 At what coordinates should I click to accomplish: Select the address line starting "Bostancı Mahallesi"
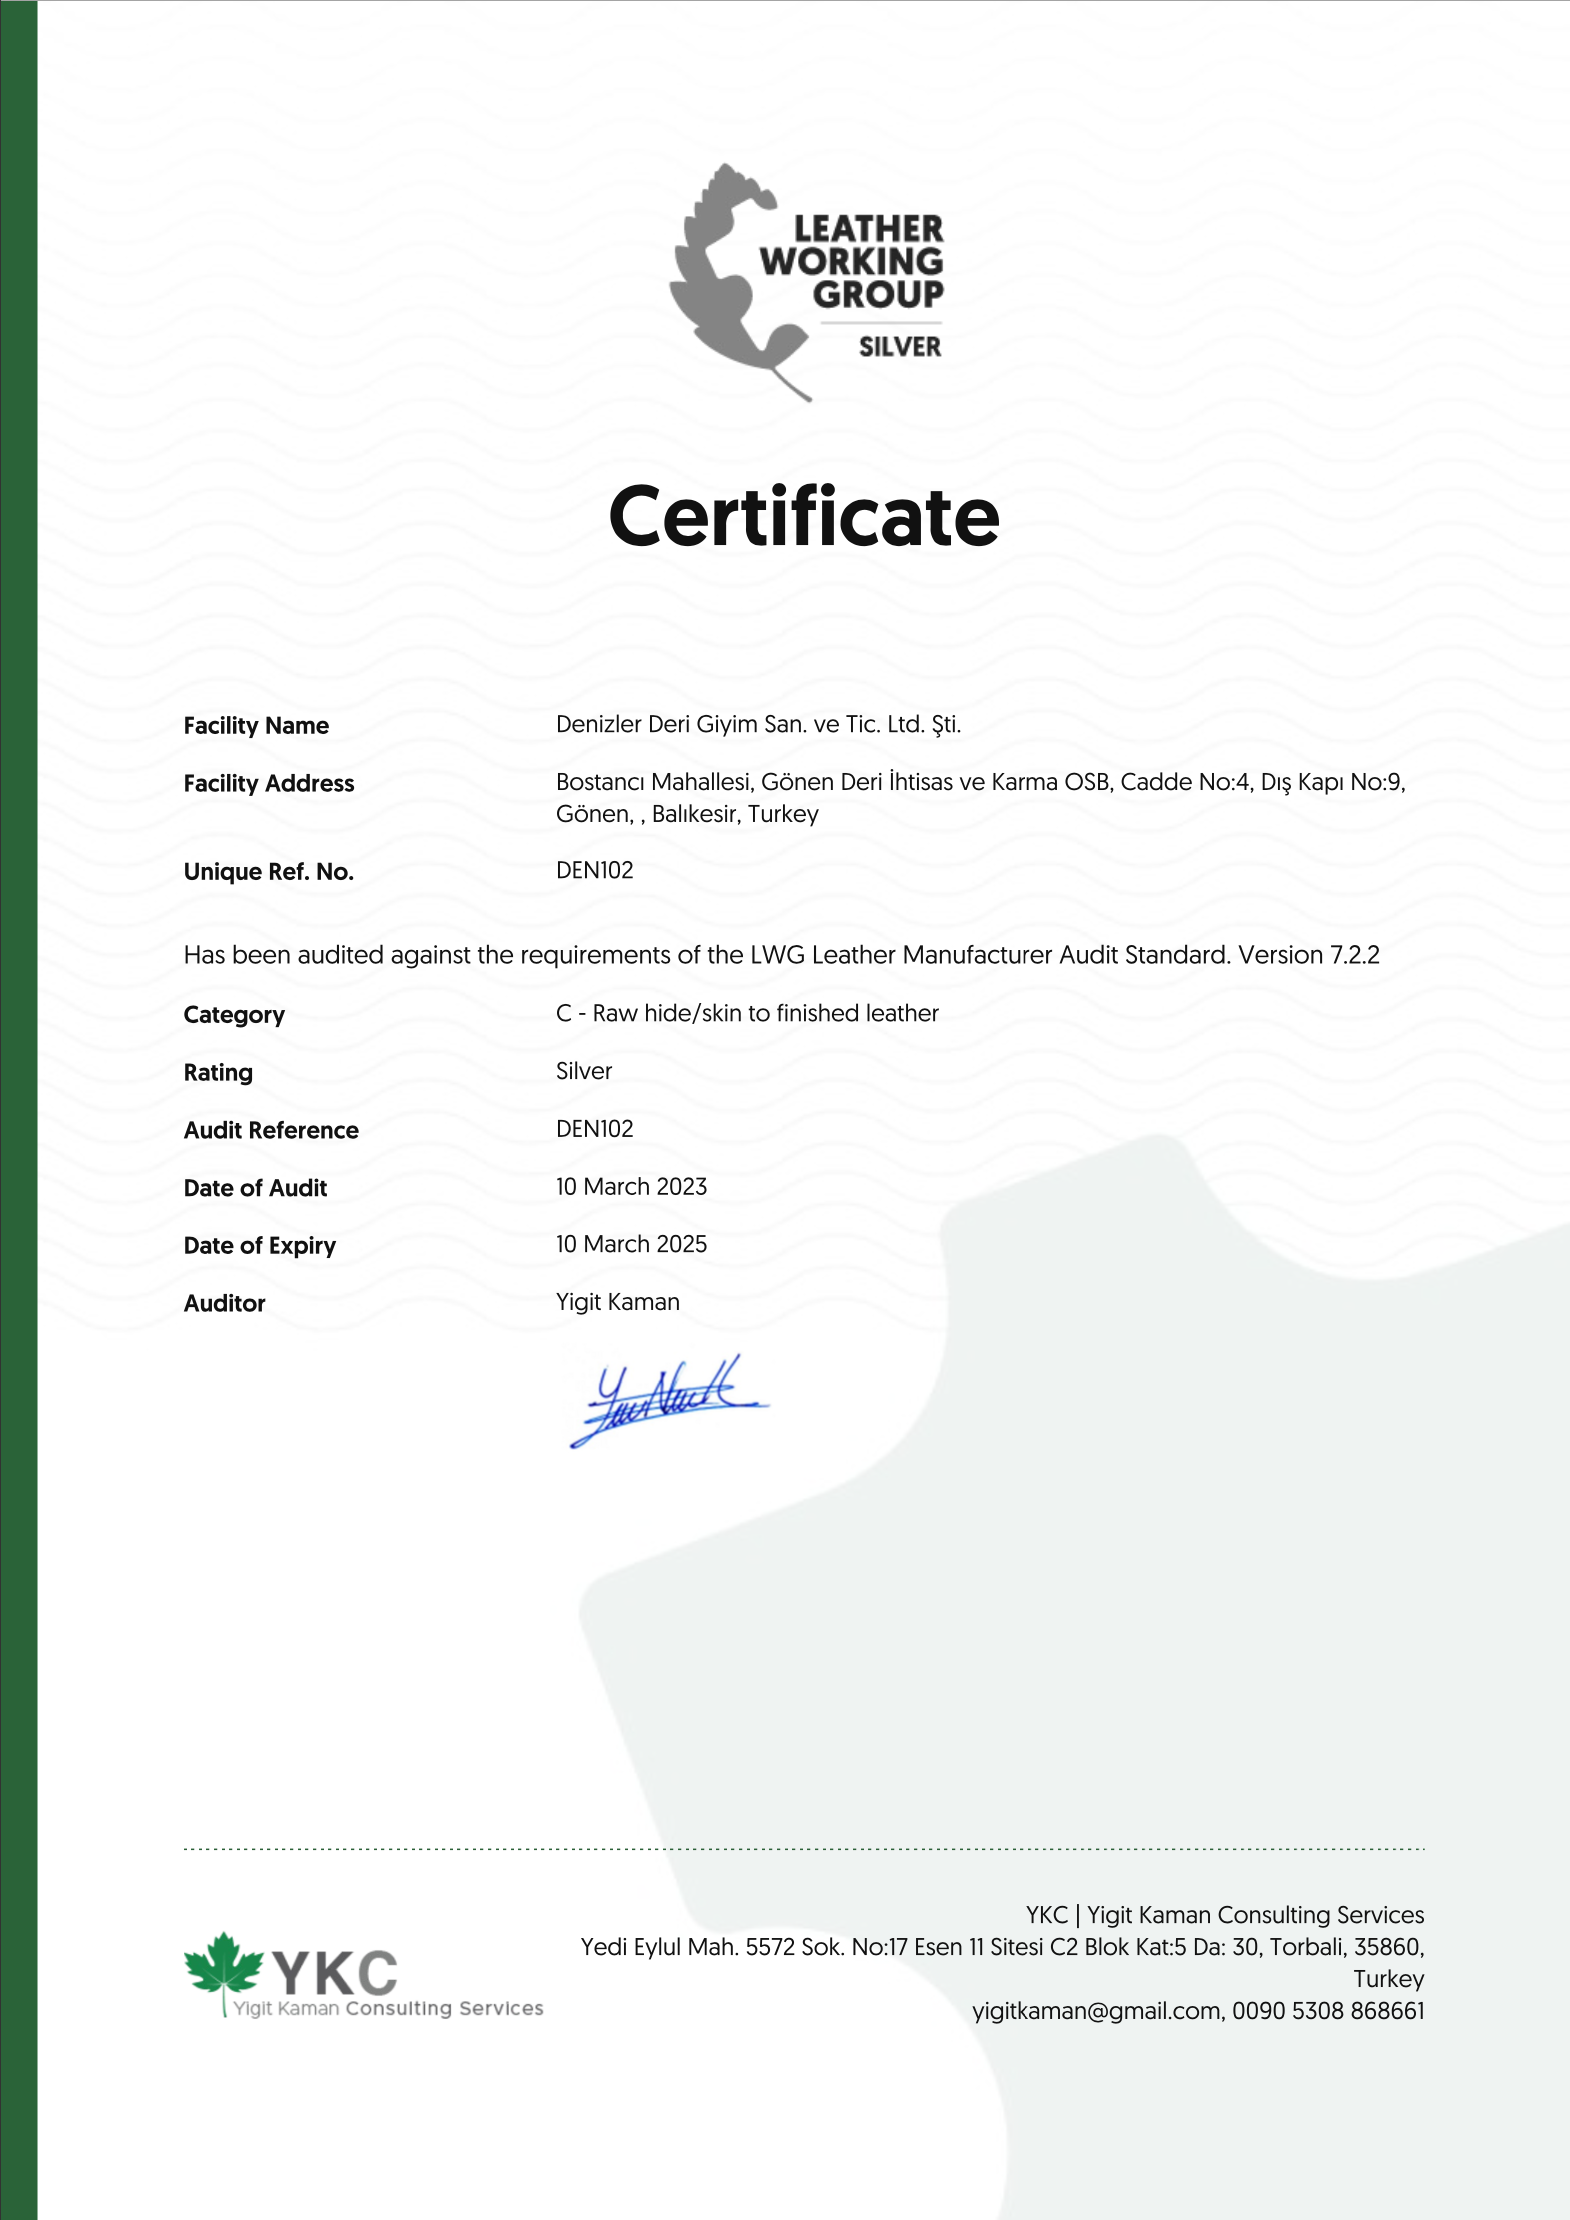click(x=981, y=782)
